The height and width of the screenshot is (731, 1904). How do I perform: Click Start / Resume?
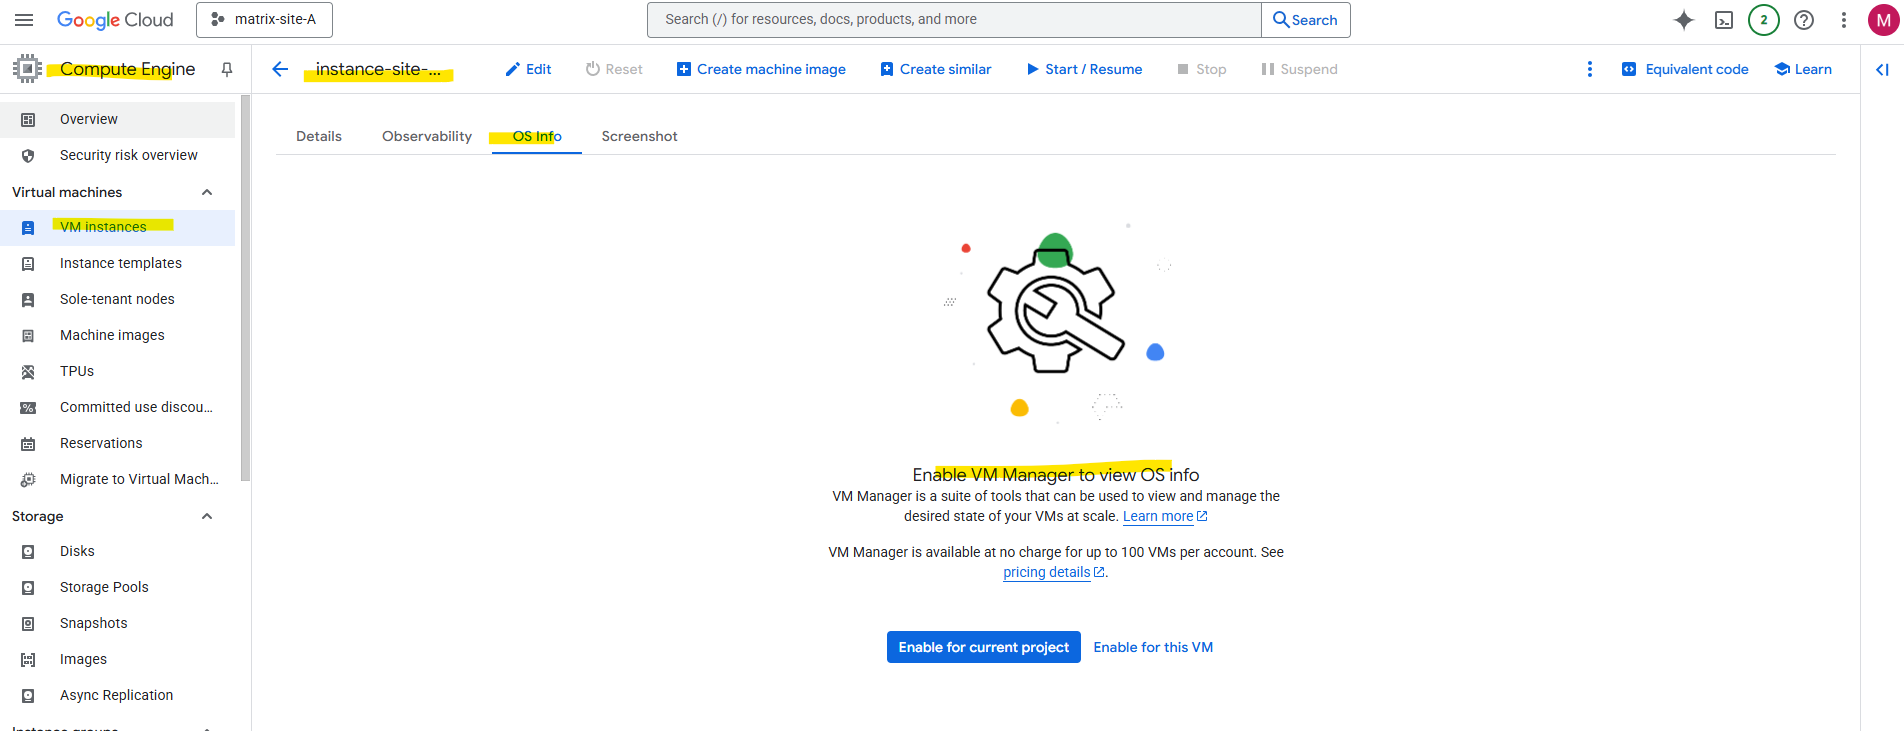(1084, 69)
